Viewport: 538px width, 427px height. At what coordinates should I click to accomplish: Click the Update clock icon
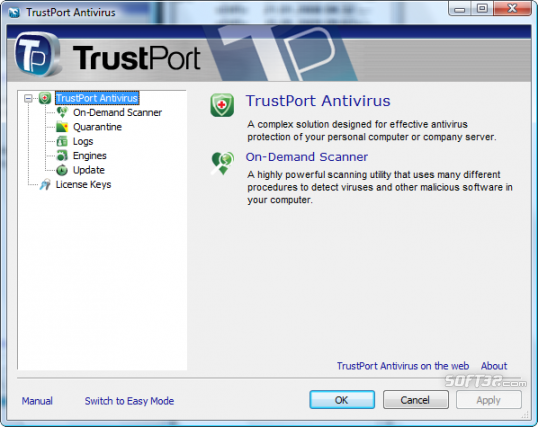(62, 170)
